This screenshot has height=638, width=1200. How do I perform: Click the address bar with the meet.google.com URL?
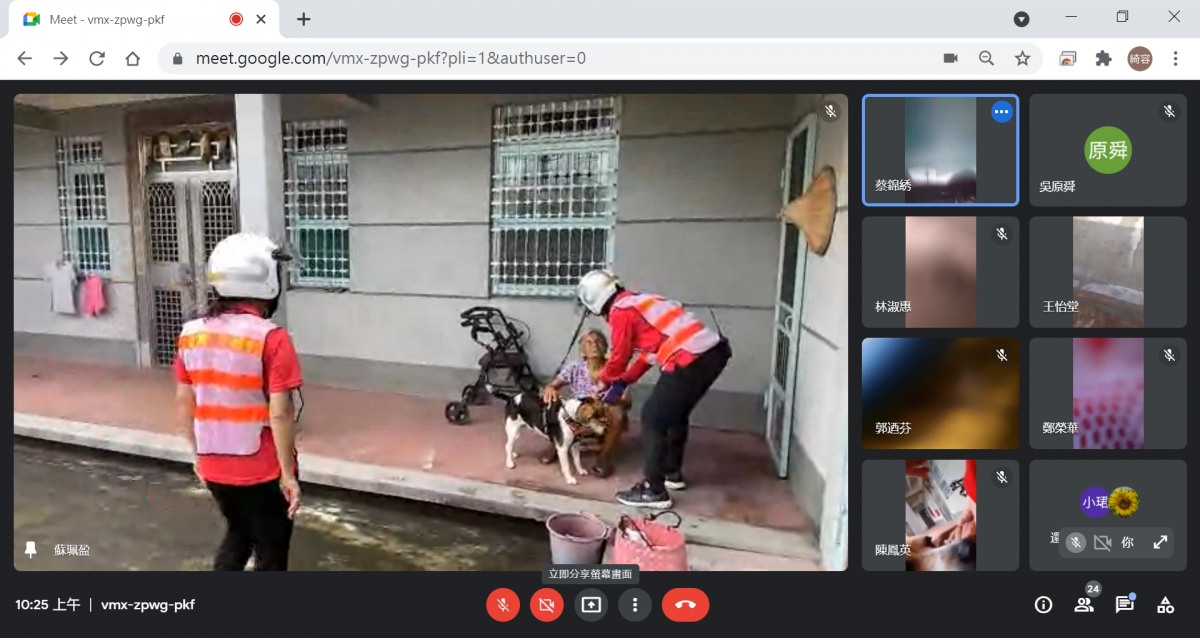point(547,58)
